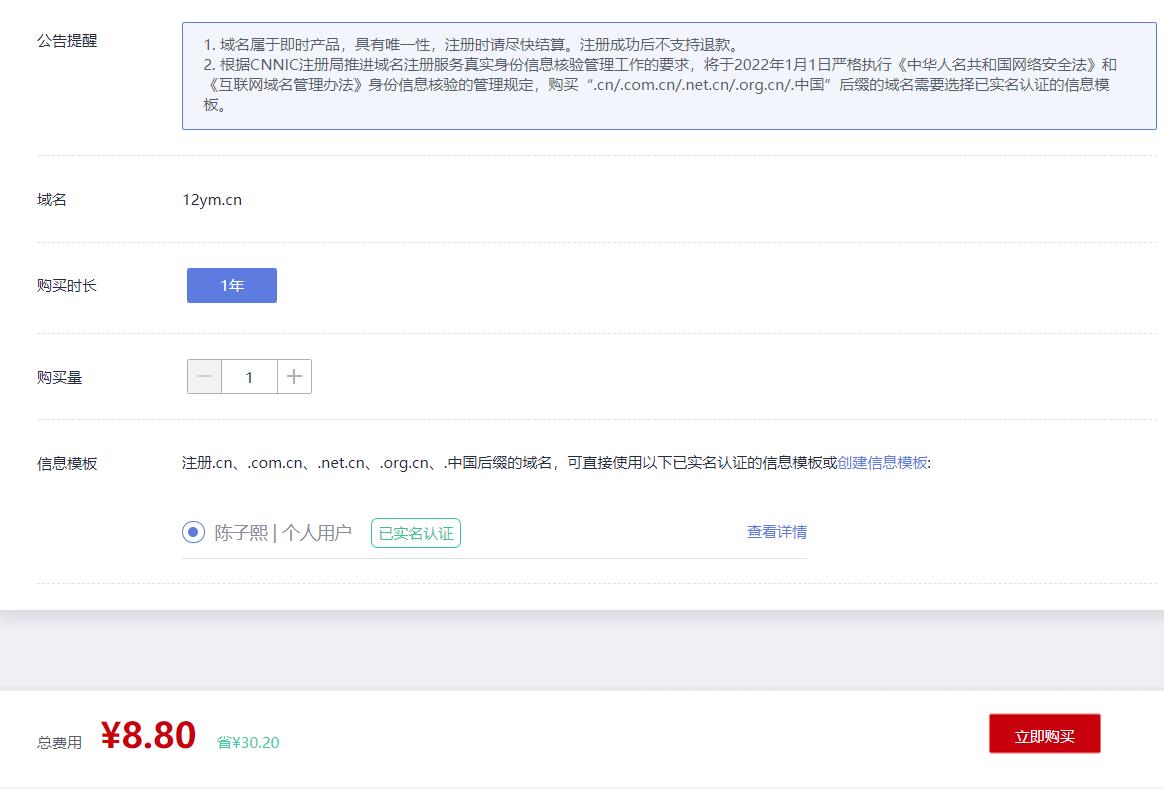The height and width of the screenshot is (789, 1164).
Task: Select the 陈子熙 template radio button
Action: click(193, 532)
